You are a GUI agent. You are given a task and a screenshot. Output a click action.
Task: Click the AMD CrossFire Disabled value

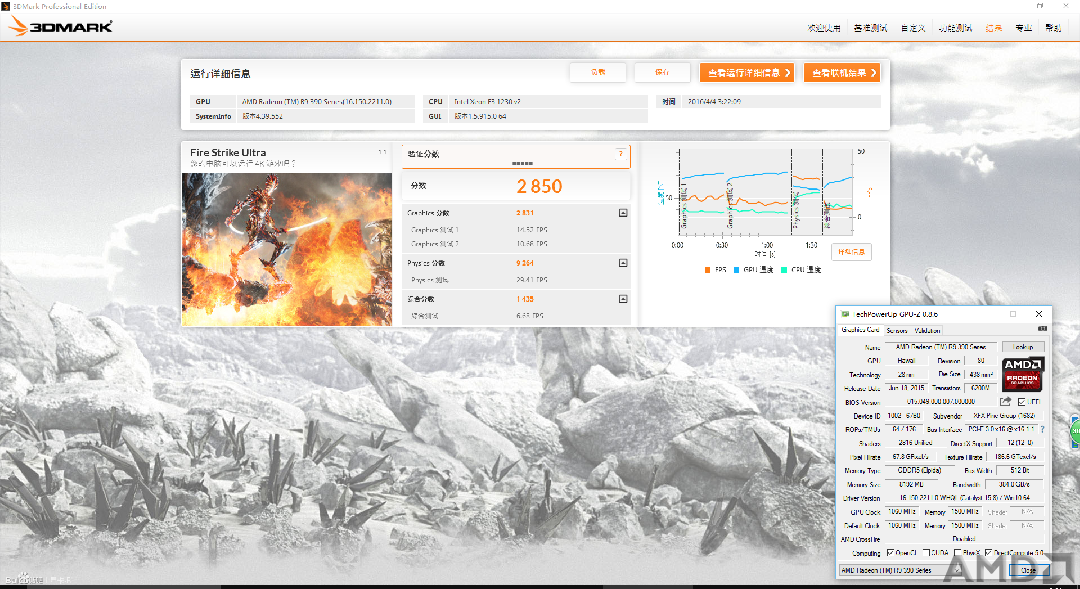coord(964,539)
